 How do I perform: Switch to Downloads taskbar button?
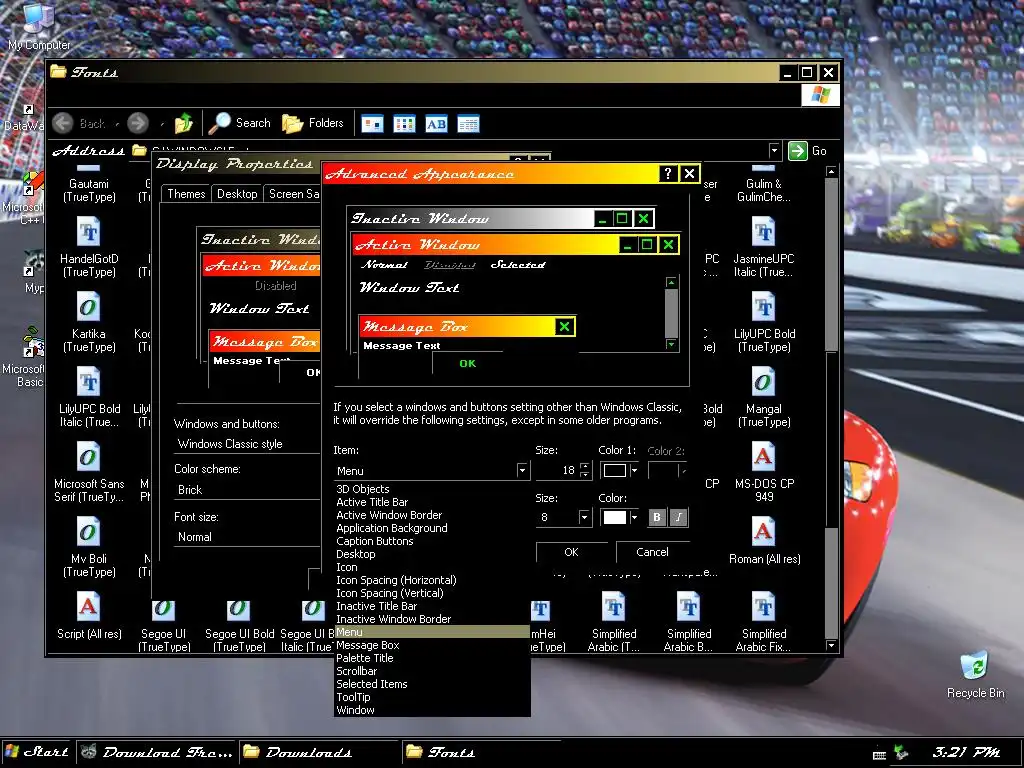tap(320, 752)
